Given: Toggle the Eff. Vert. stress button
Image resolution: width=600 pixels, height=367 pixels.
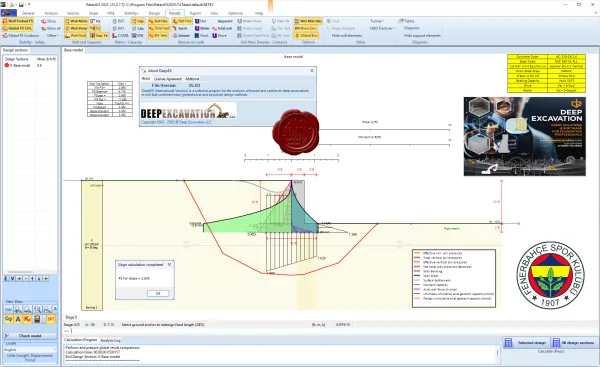Looking at the screenshot, I should click(x=158, y=36).
